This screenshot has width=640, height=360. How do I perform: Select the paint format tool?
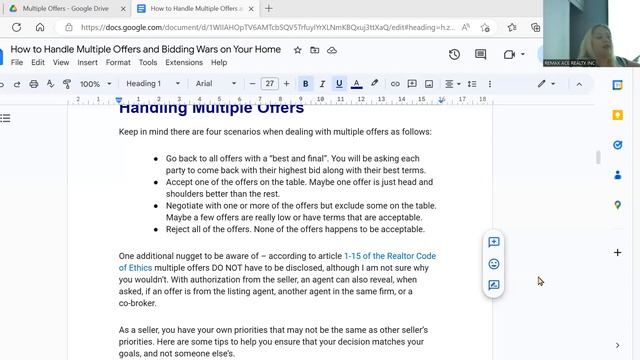tap(67, 84)
